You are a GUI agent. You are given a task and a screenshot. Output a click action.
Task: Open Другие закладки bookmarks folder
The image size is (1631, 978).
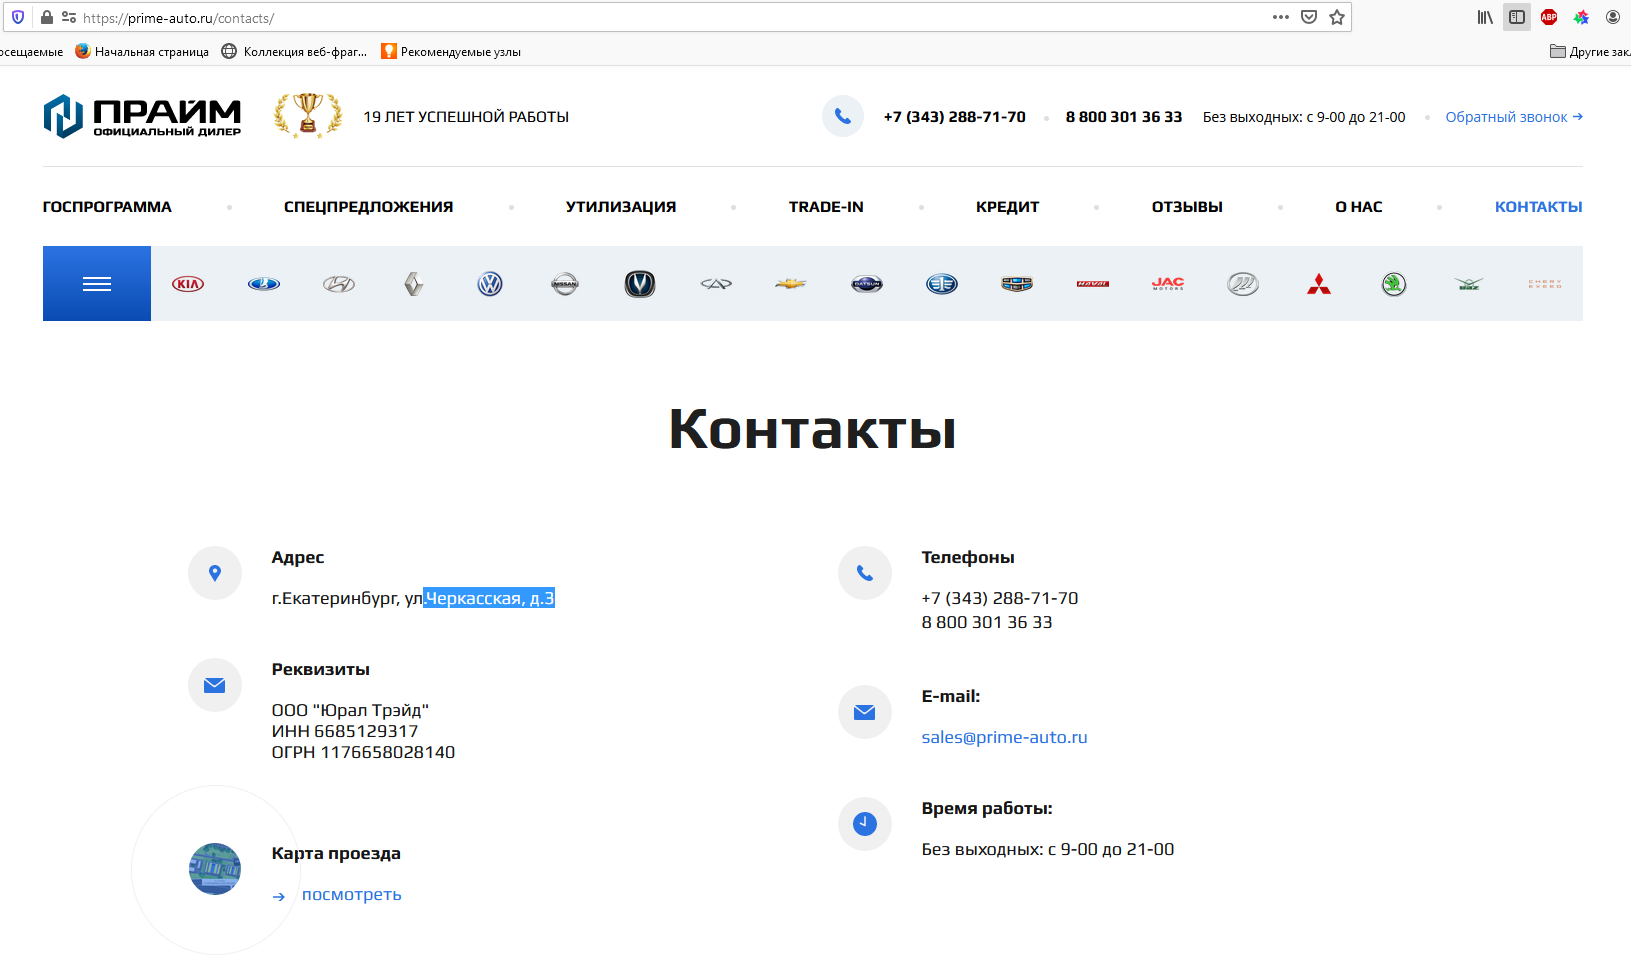point(1590,51)
